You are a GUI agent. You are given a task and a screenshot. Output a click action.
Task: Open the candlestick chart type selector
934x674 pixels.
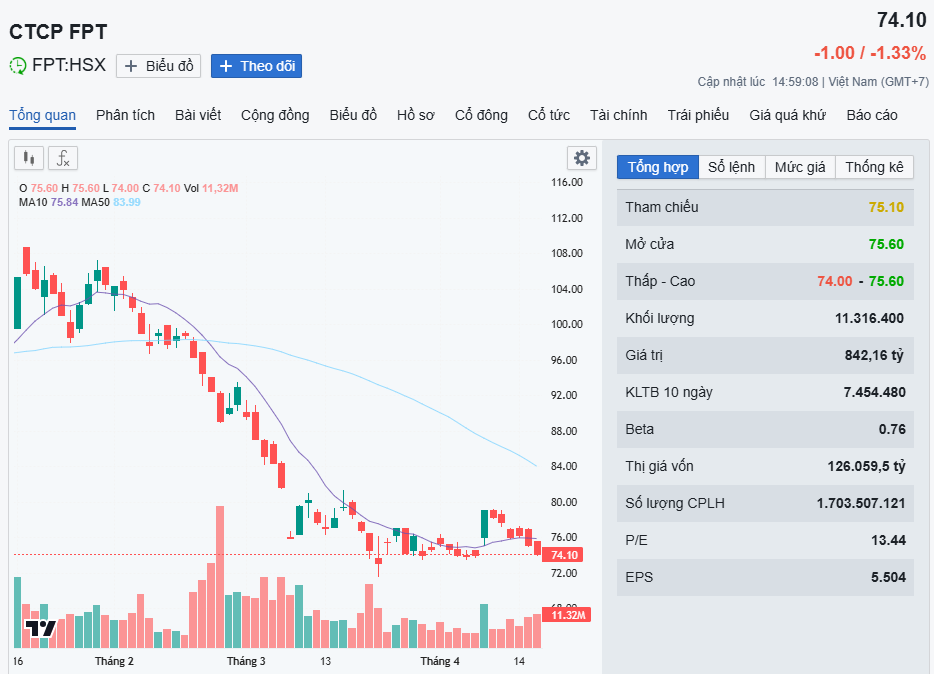click(28, 158)
